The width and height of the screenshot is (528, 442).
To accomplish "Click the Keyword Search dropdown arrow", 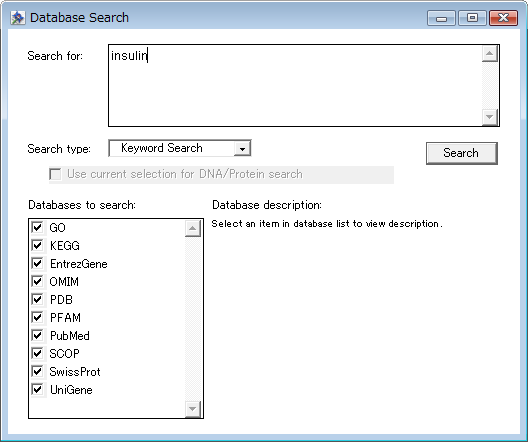I will click(x=242, y=148).
